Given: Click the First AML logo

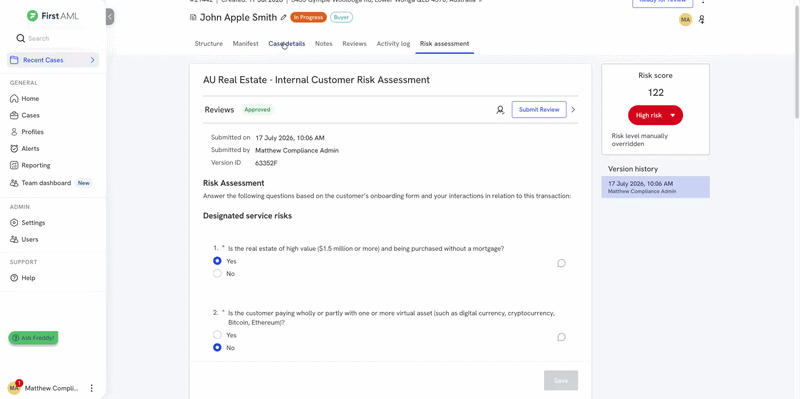Looking at the screenshot, I should pos(53,16).
